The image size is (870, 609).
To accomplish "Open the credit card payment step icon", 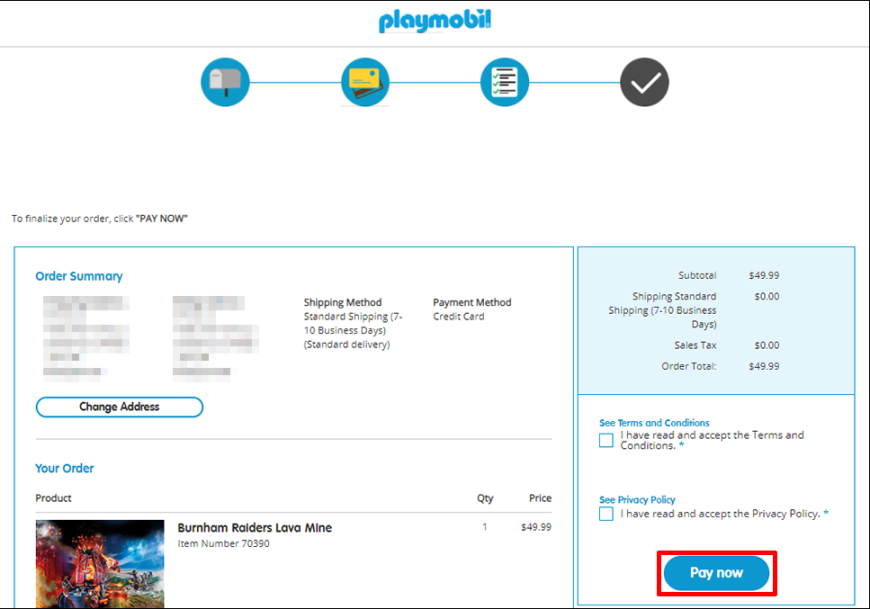I will (365, 82).
